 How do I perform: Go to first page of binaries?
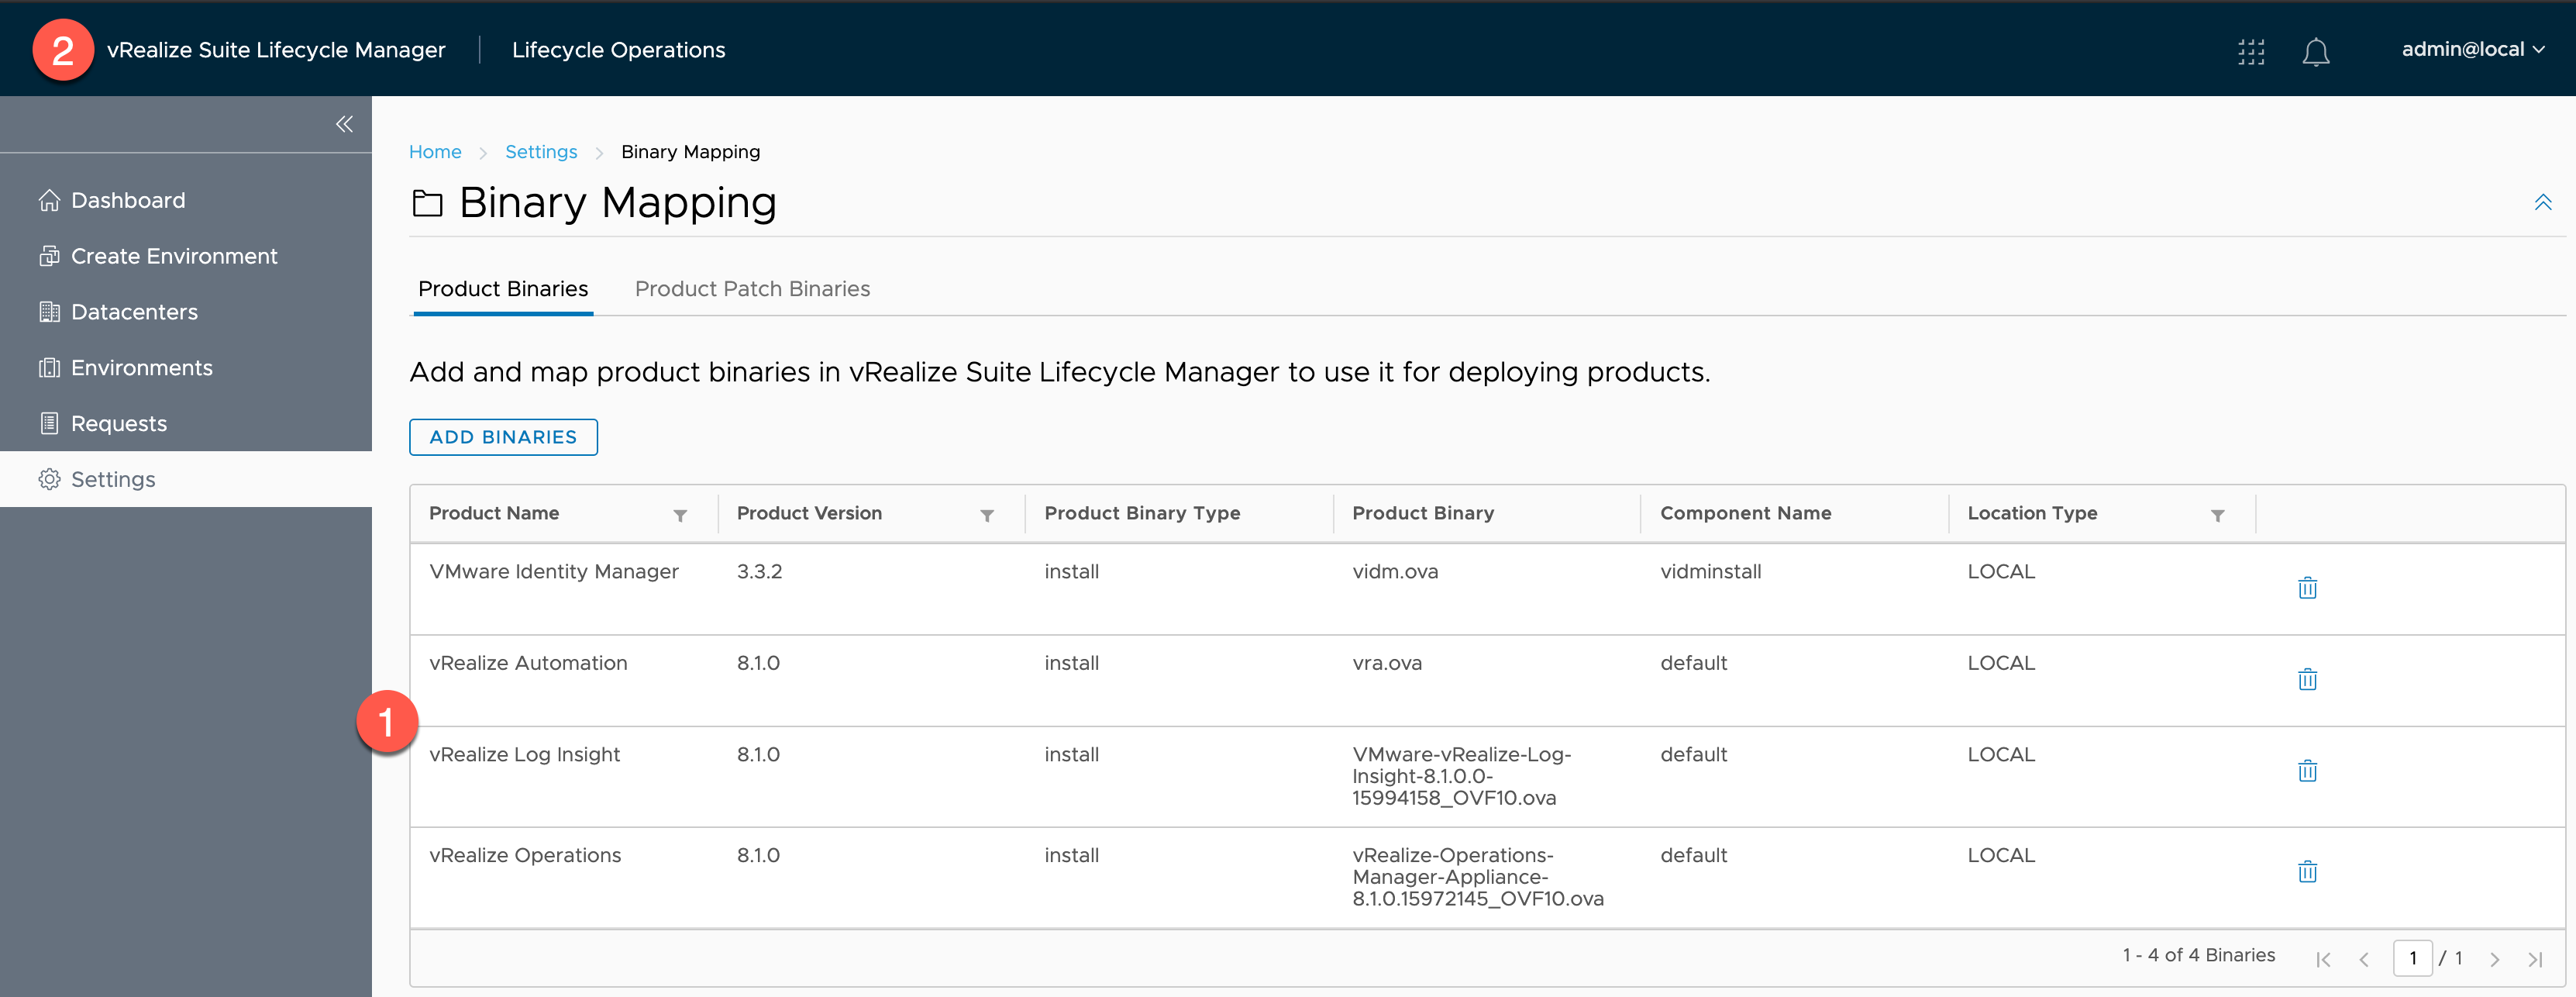[x=2323, y=960]
